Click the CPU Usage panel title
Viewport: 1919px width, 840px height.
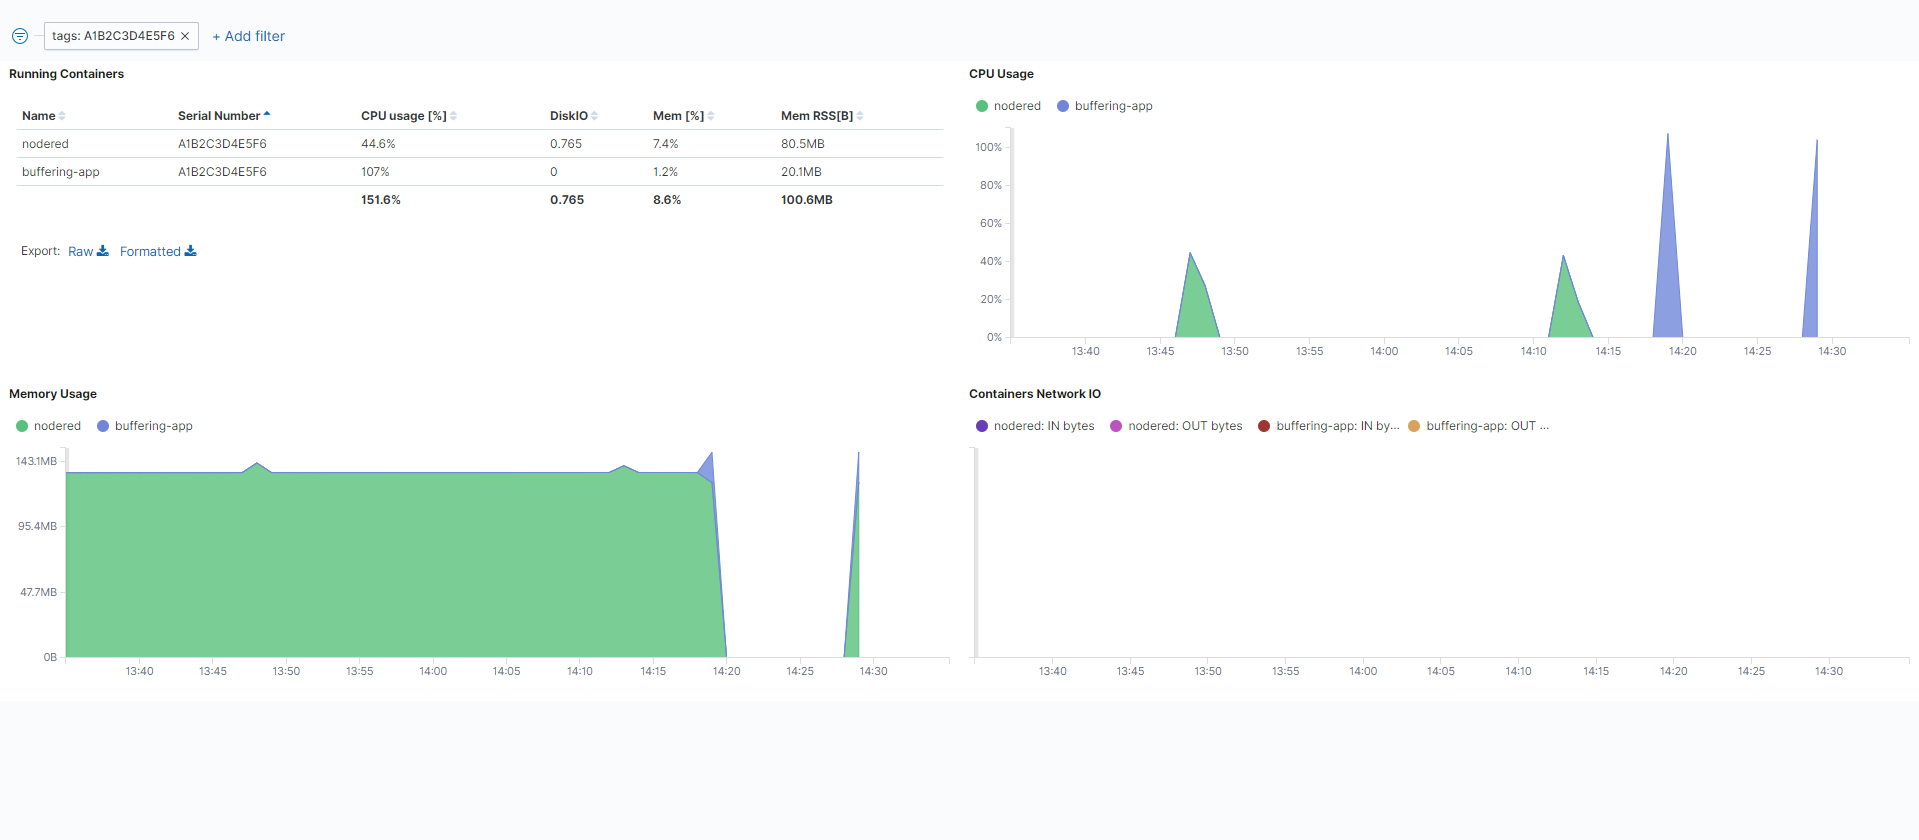1001,74
